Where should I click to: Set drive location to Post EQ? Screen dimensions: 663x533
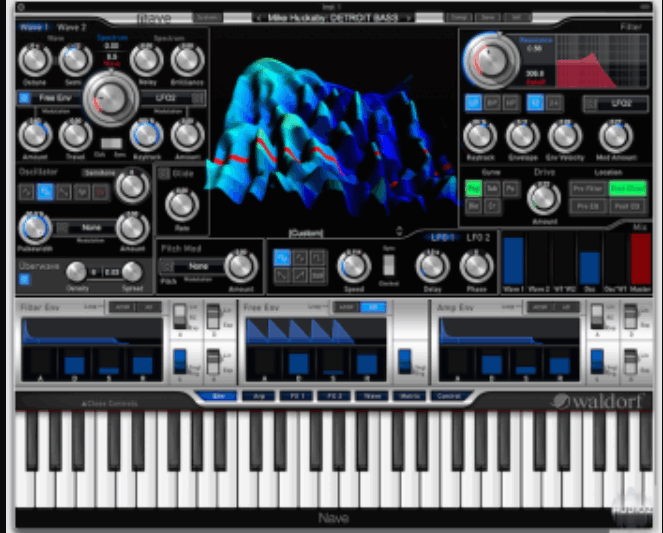pos(627,206)
